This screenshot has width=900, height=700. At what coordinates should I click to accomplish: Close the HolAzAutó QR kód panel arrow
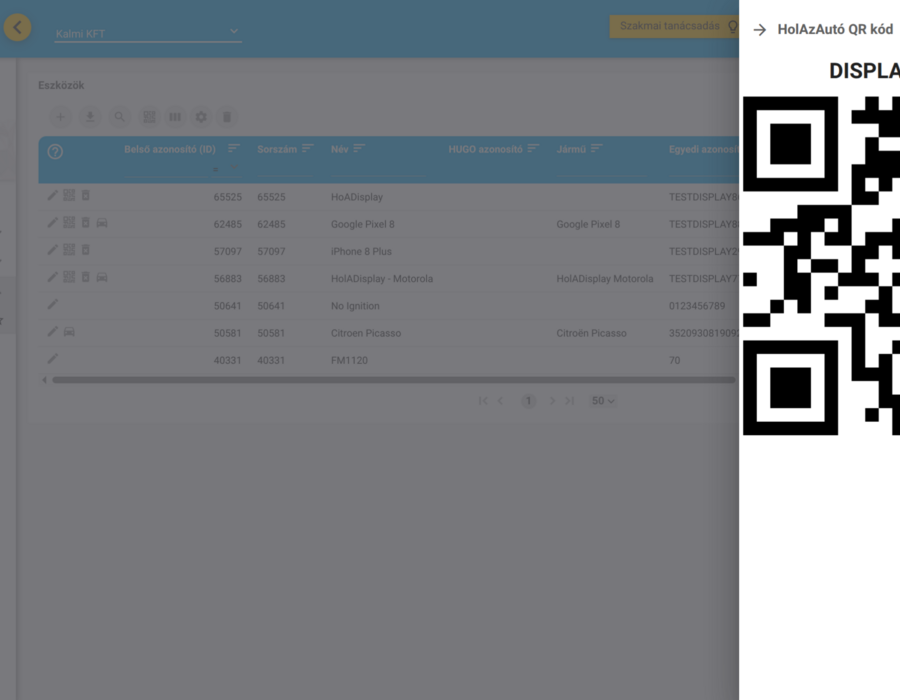[759, 30]
